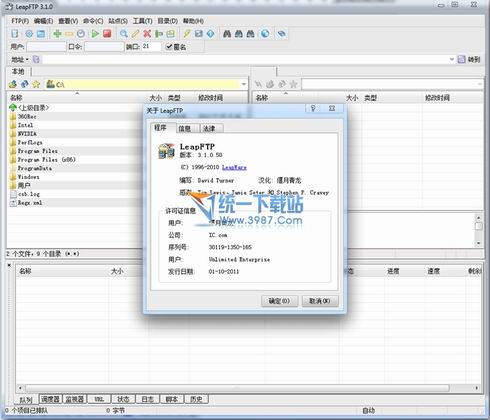Click the 确定(O) button
The height and width of the screenshot is (420, 490).
[279, 301]
